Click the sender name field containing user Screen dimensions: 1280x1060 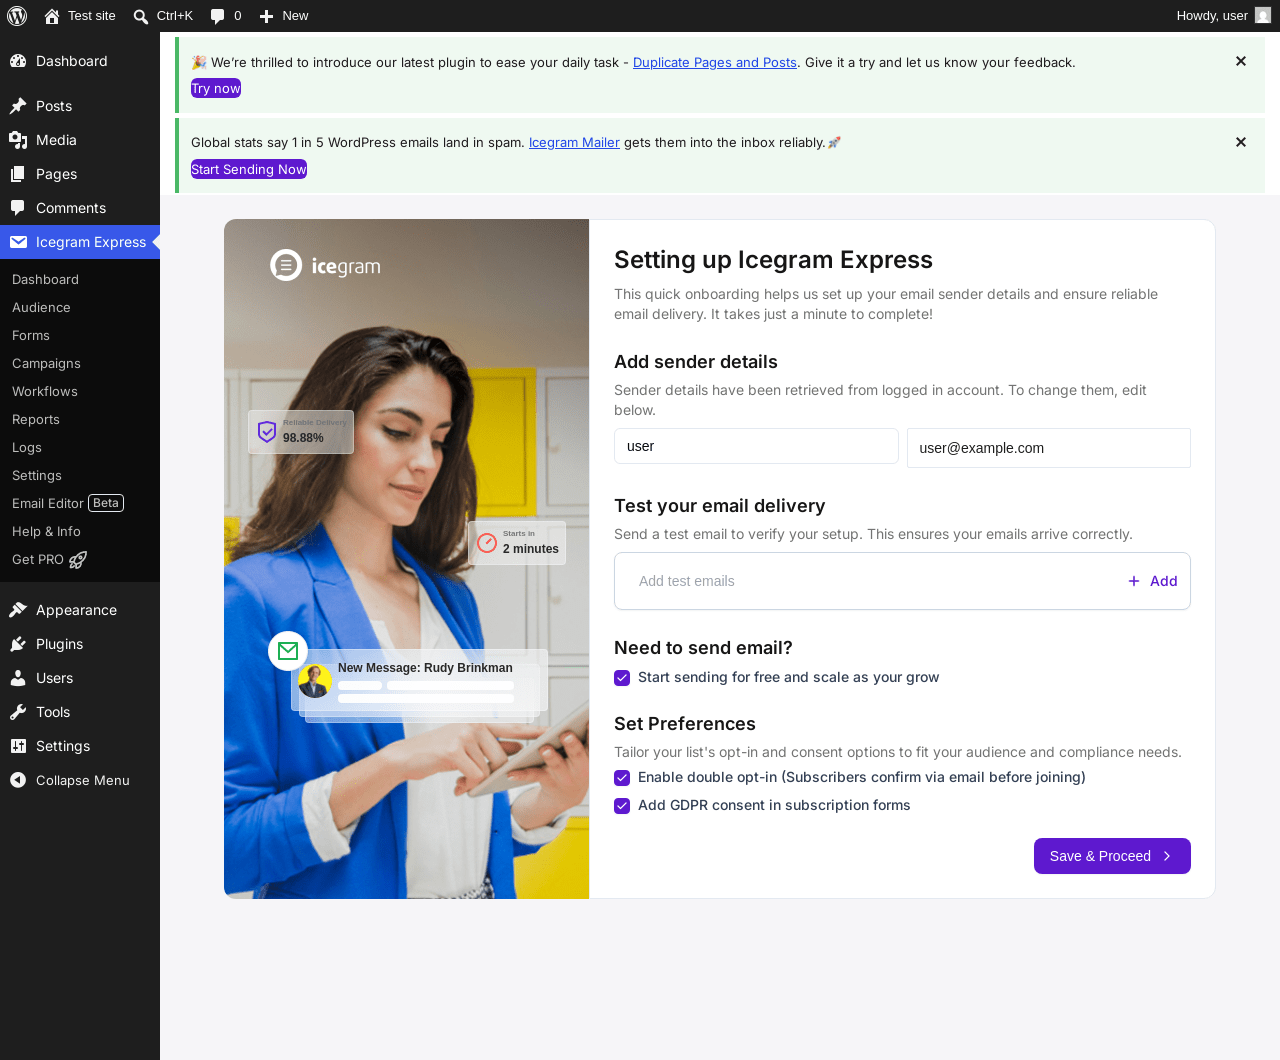756,446
